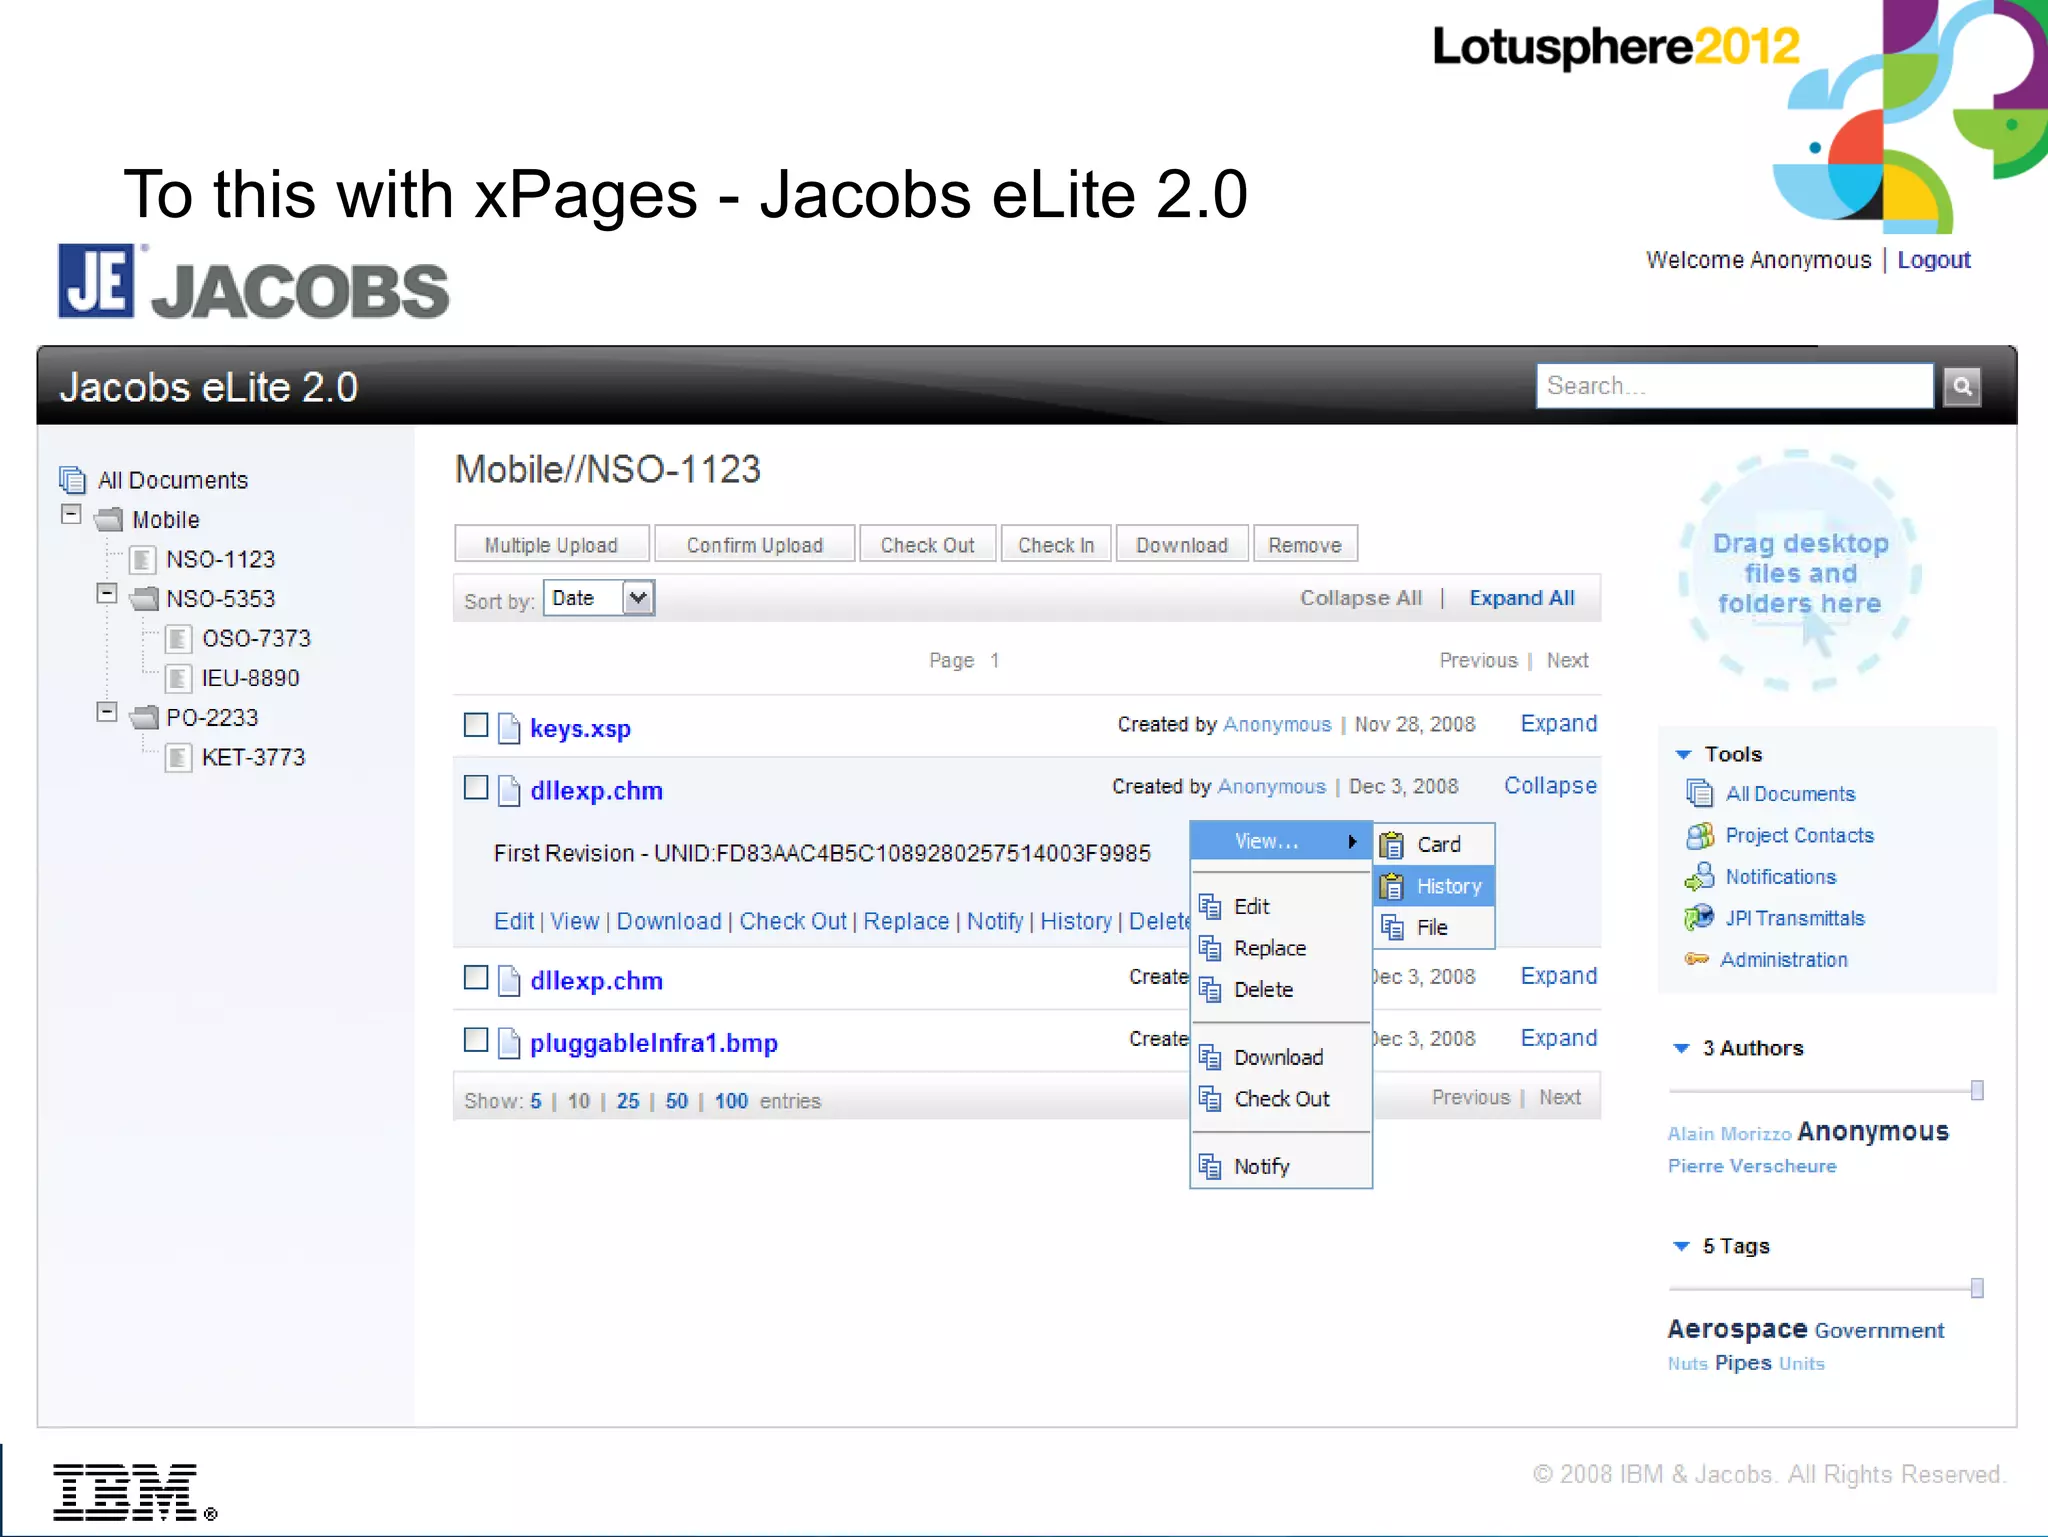Click the Logout link

[1933, 260]
